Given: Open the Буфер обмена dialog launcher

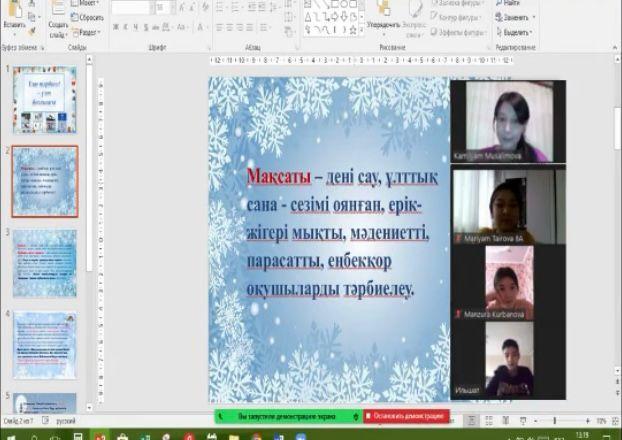Looking at the screenshot, I should coord(42,48).
